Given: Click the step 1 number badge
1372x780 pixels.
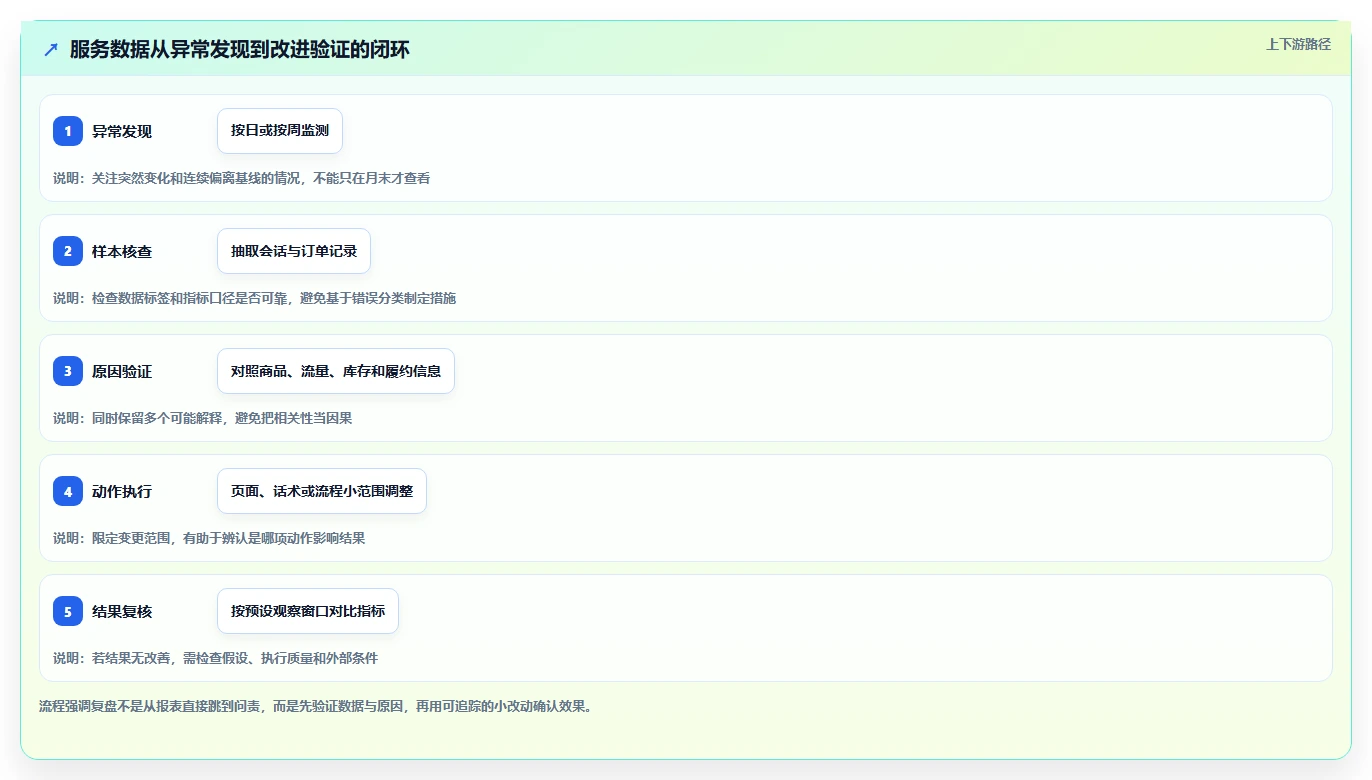Looking at the screenshot, I should [68, 131].
